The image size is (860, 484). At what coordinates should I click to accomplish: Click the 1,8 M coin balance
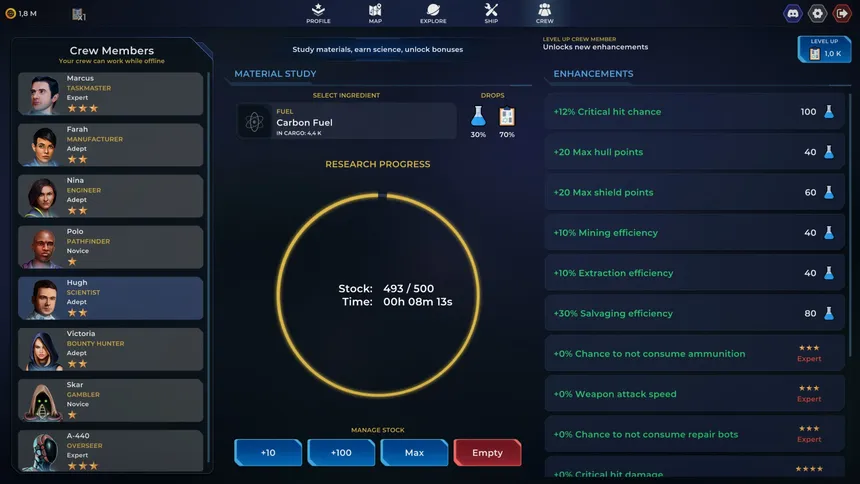[27, 14]
